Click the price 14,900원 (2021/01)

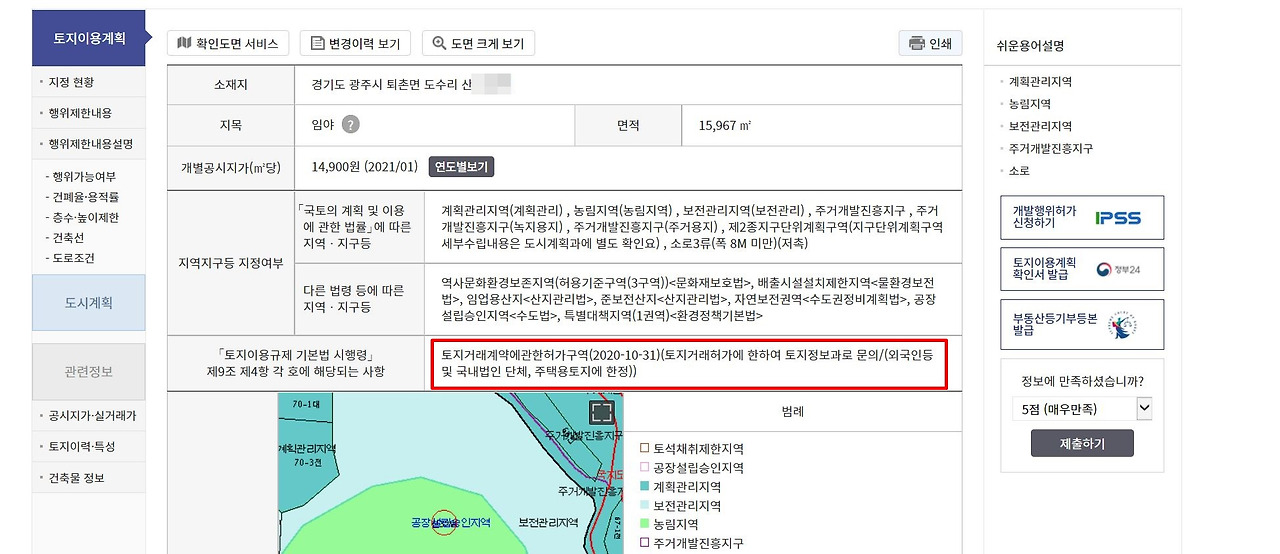[x=365, y=166]
